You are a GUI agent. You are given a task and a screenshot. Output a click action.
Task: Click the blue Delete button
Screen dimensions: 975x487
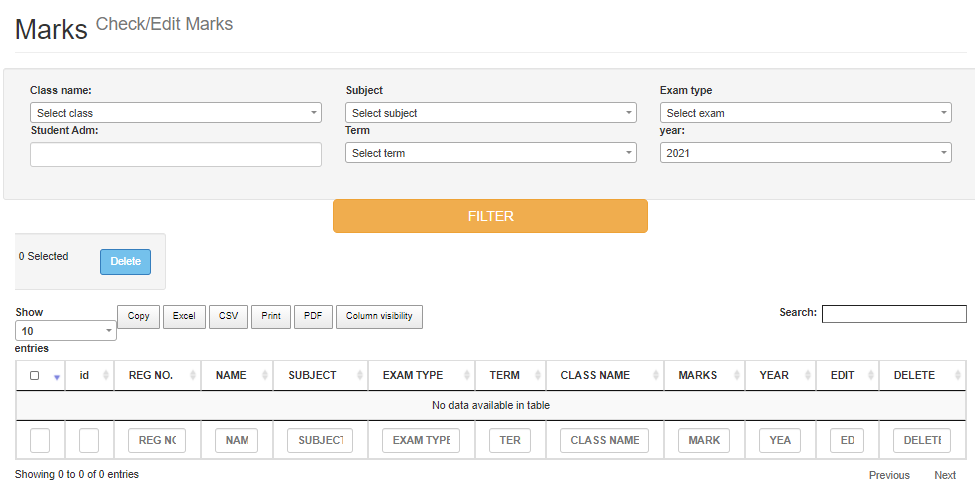(x=125, y=261)
